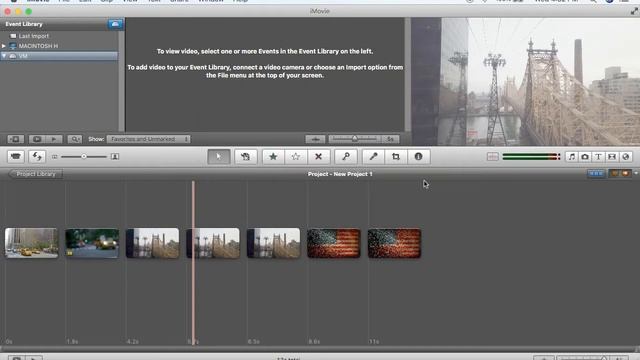This screenshot has width=640, height=360.
Task: Mark selection as favorite with filled star
Action: pyautogui.click(x=273, y=157)
